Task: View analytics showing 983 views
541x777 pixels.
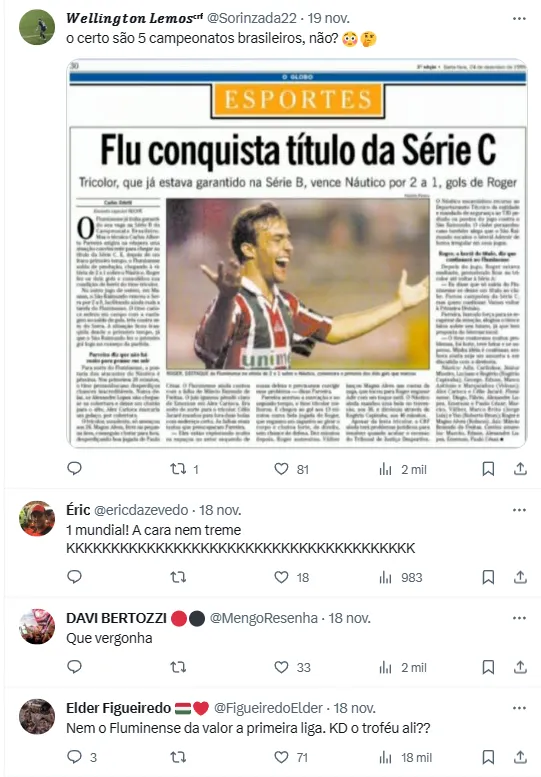Action: click(x=400, y=577)
